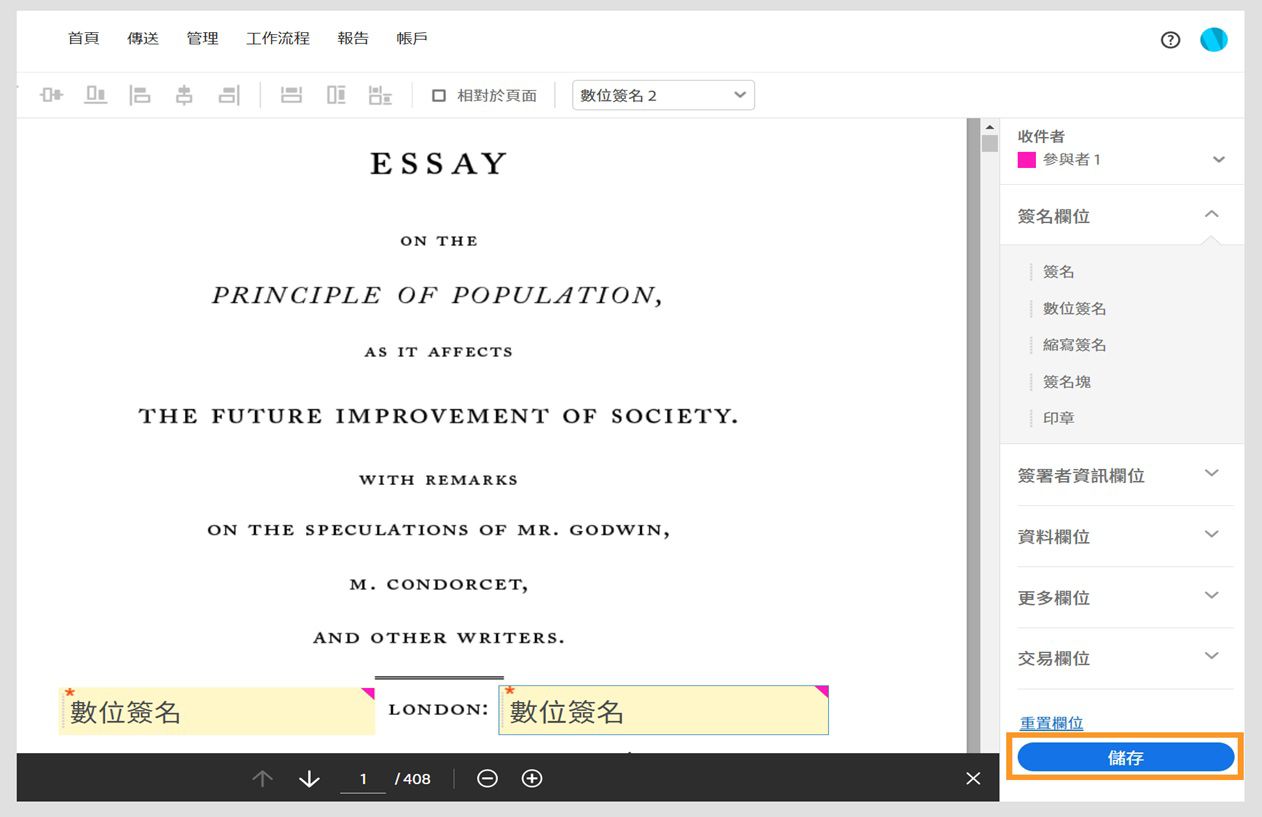Click the zoom in plus control
The width and height of the screenshot is (1262, 817).
click(532, 778)
